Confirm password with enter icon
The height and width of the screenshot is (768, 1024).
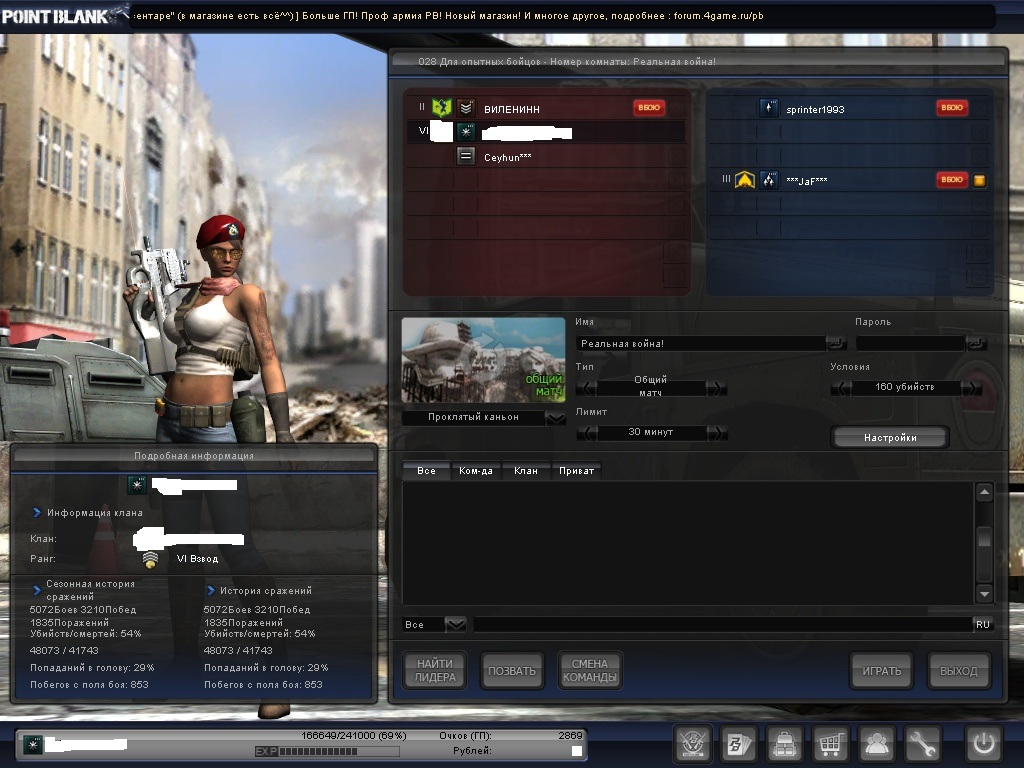[x=976, y=343]
